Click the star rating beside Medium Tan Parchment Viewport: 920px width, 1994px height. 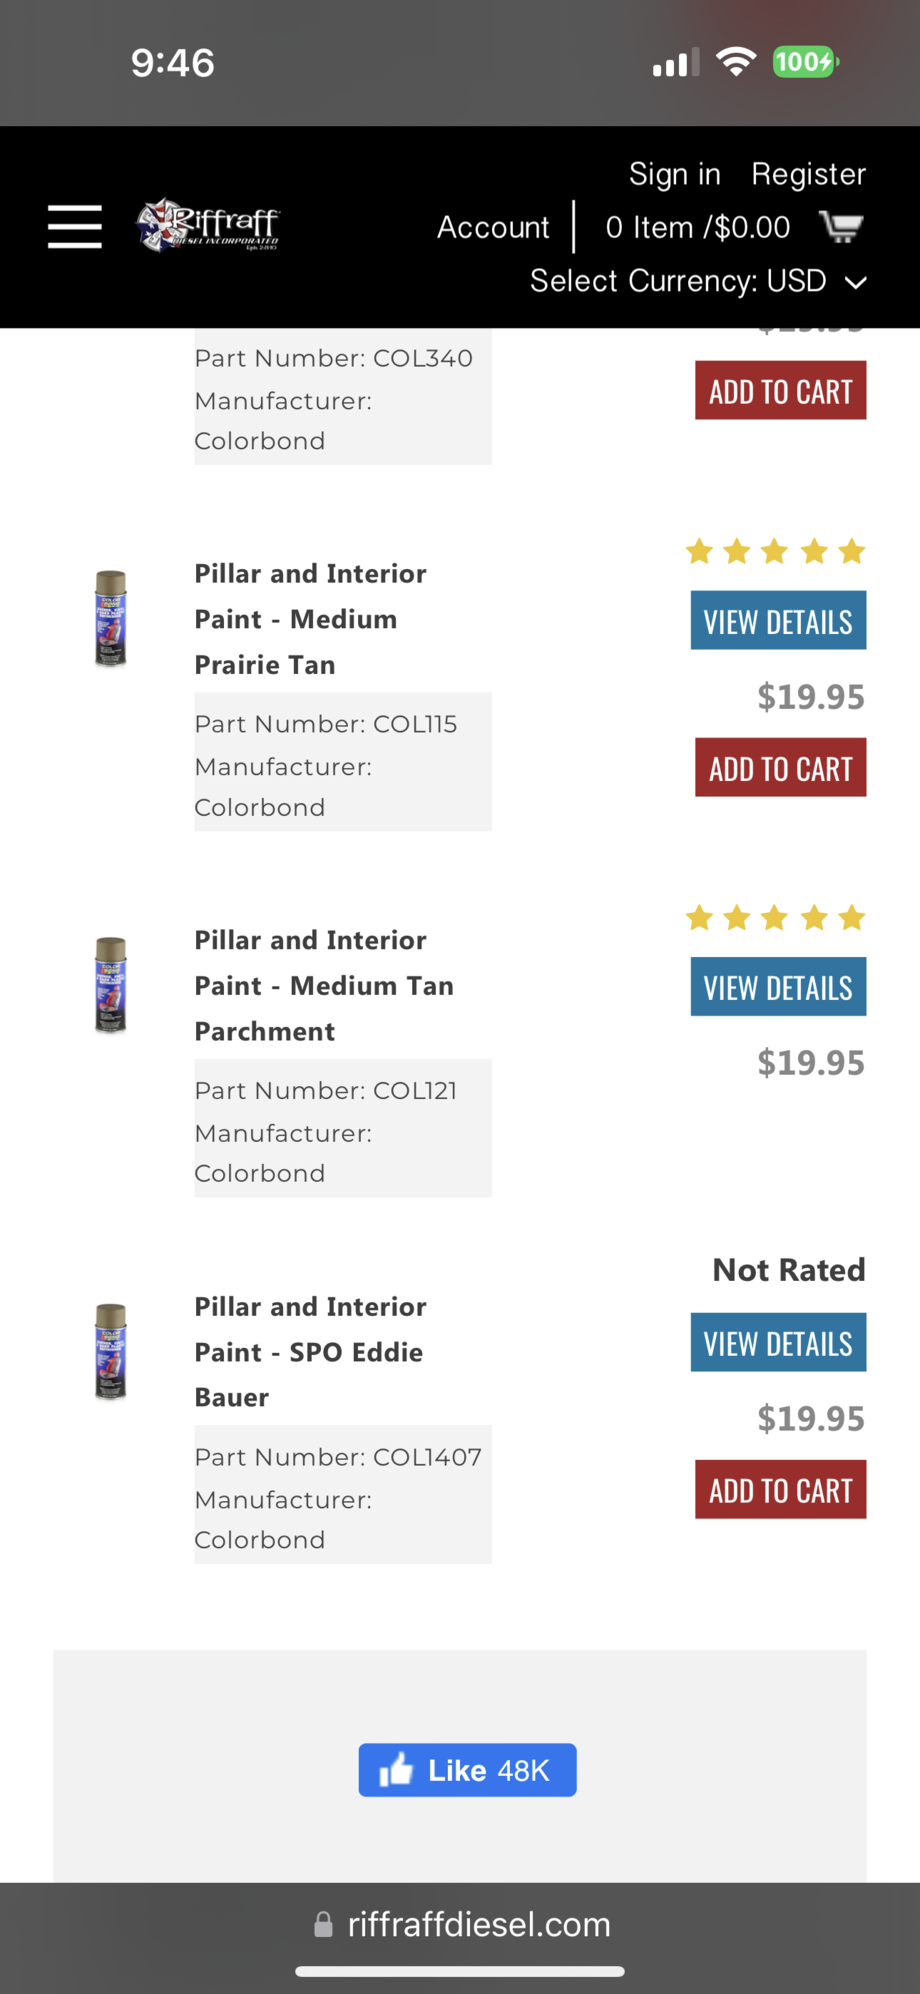click(x=775, y=917)
